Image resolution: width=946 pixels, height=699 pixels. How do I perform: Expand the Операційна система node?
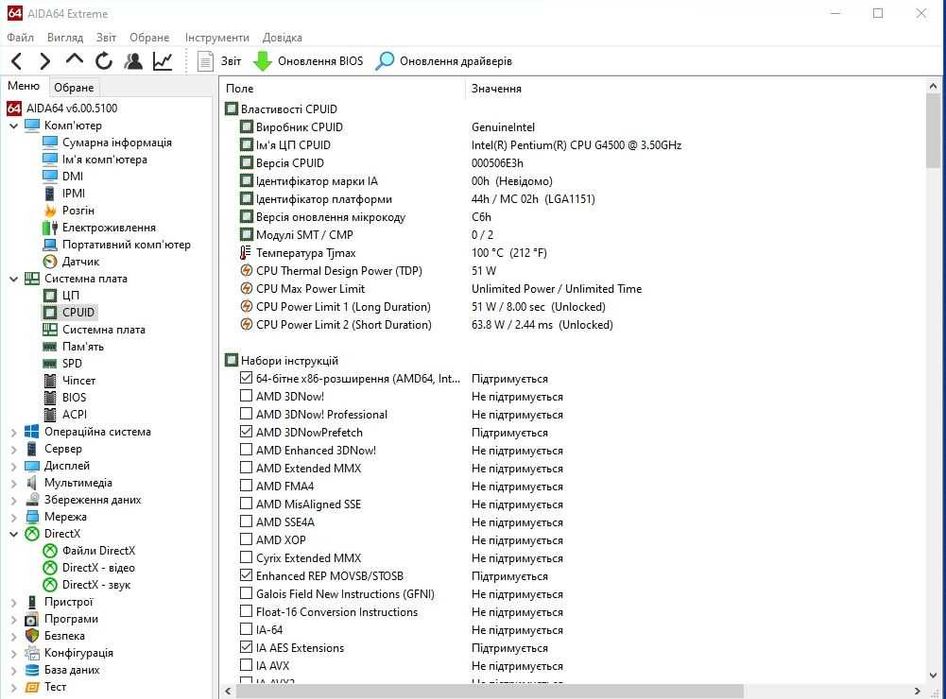(13, 432)
